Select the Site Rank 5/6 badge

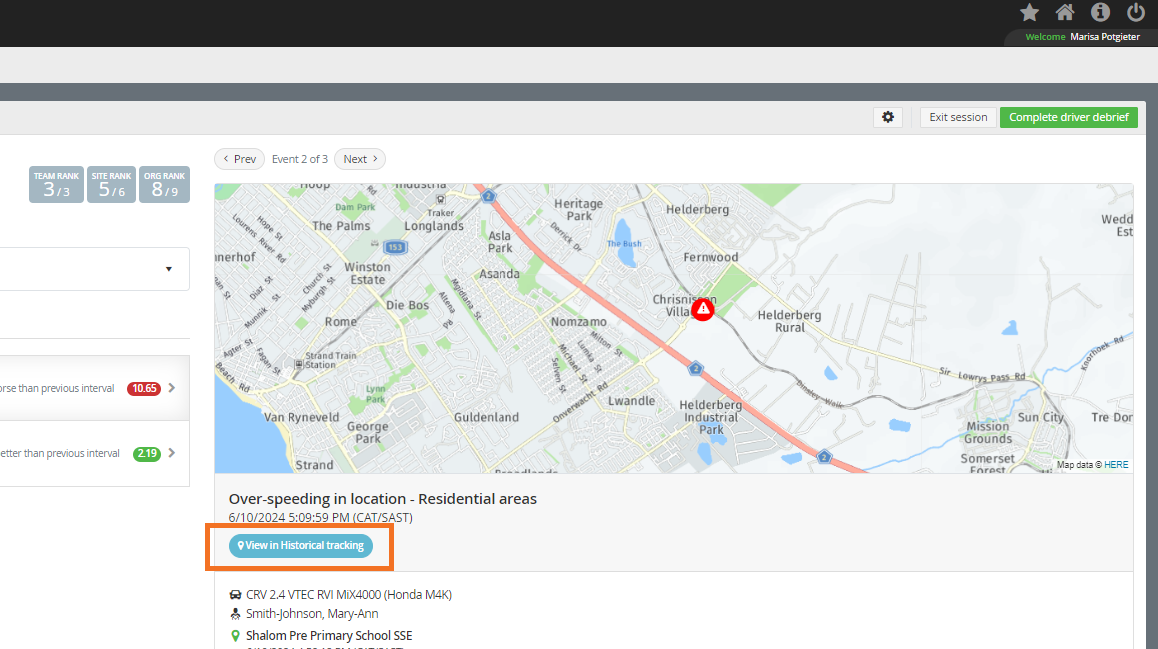[x=112, y=185]
